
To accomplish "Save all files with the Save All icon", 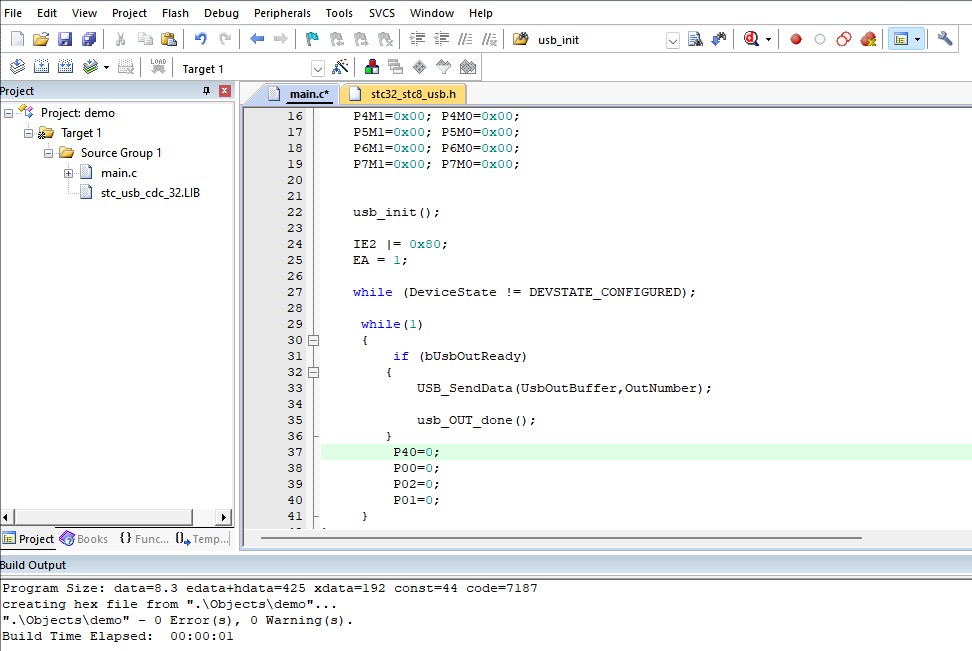I will [89, 39].
